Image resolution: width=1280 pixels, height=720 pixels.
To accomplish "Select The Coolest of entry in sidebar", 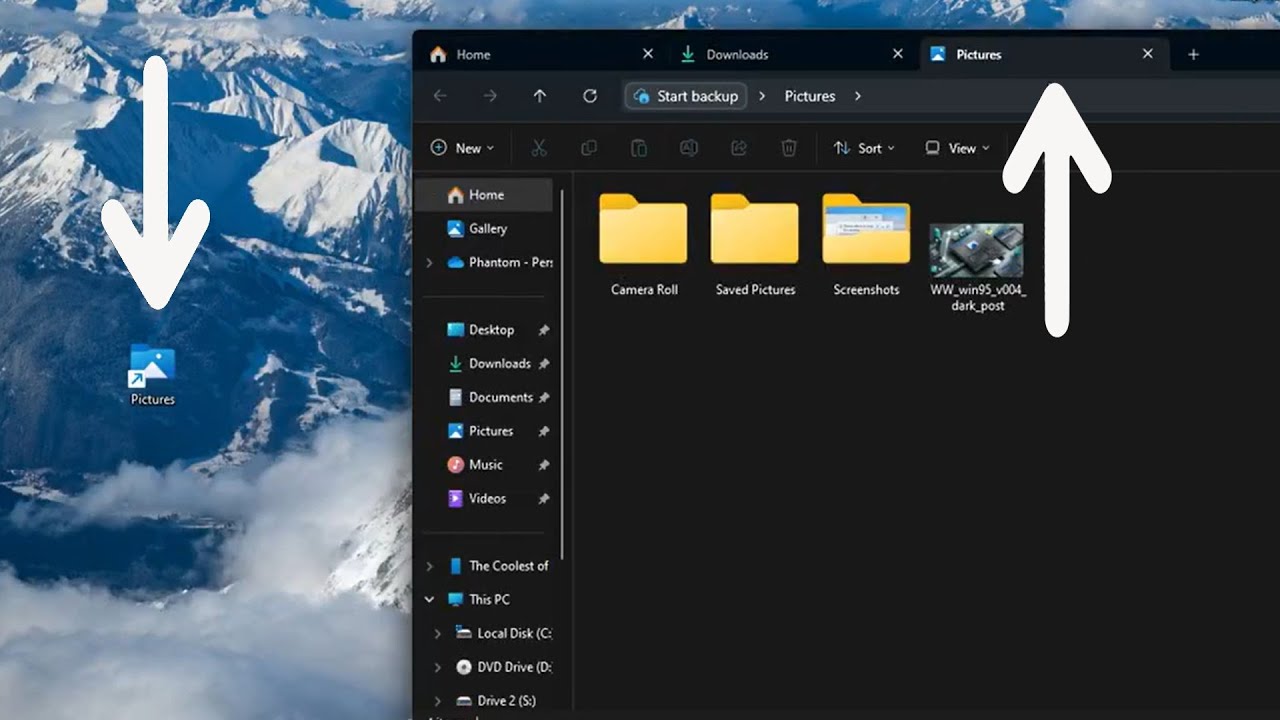I will [498, 566].
